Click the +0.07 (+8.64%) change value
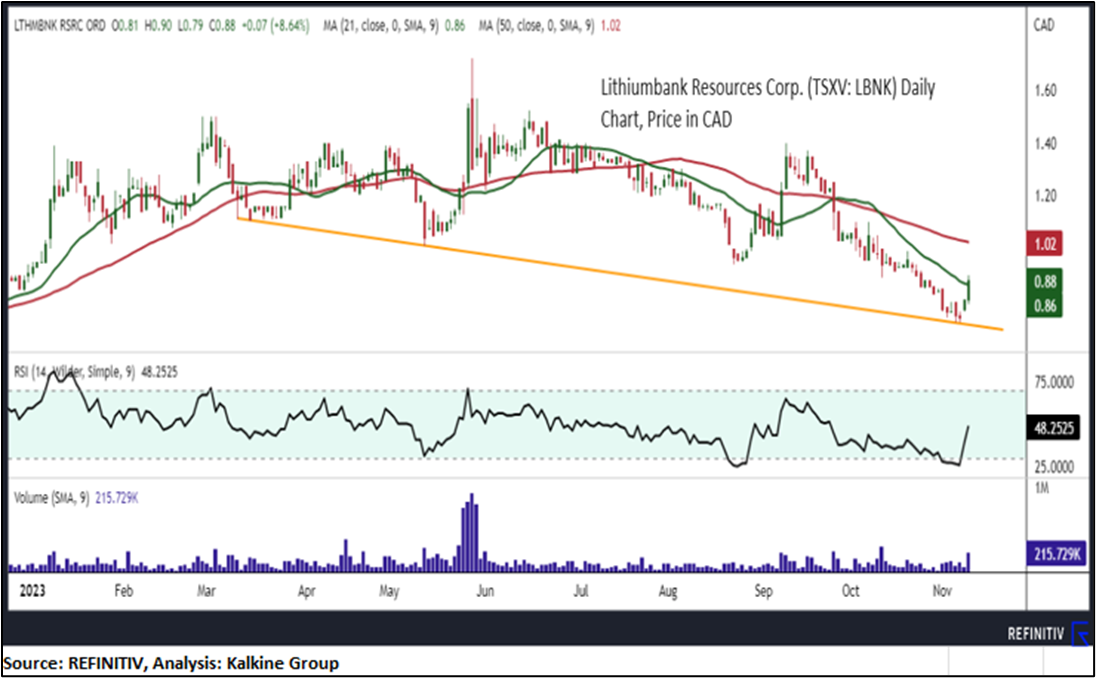The height and width of the screenshot is (678, 1096). (275, 27)
